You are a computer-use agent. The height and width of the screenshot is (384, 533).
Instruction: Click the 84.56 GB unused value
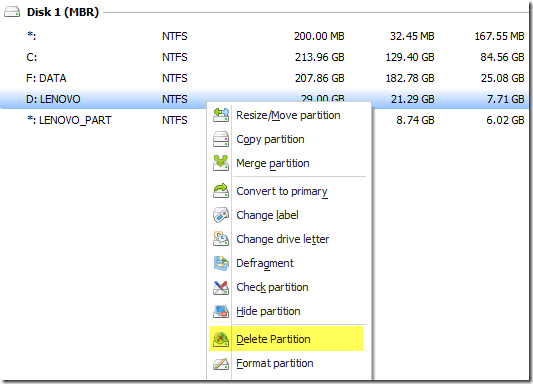coord(502,57)
